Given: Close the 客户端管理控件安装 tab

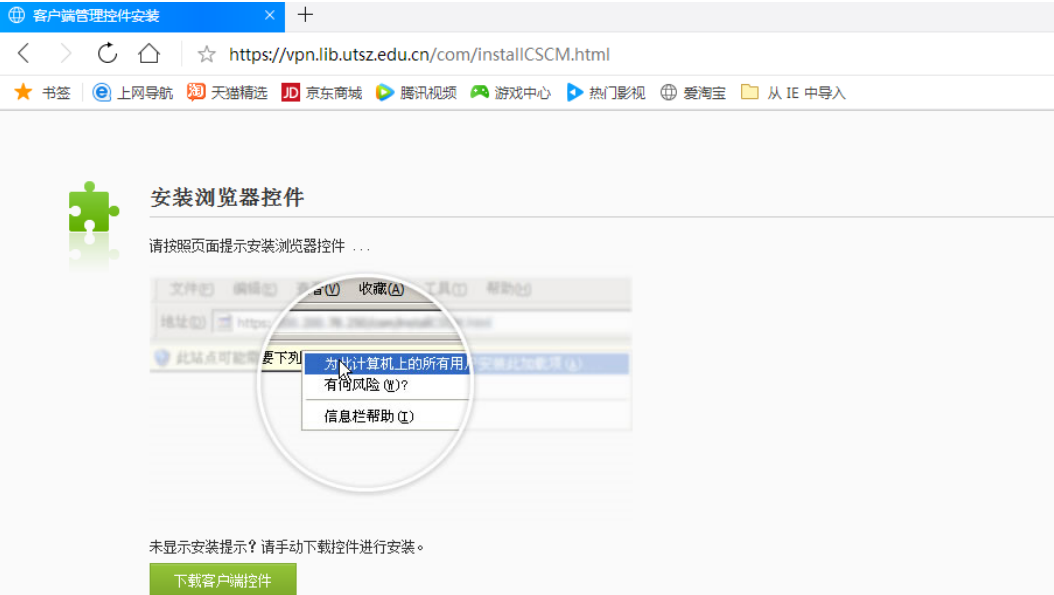Looking at the screenshot, I should (270, 16).
